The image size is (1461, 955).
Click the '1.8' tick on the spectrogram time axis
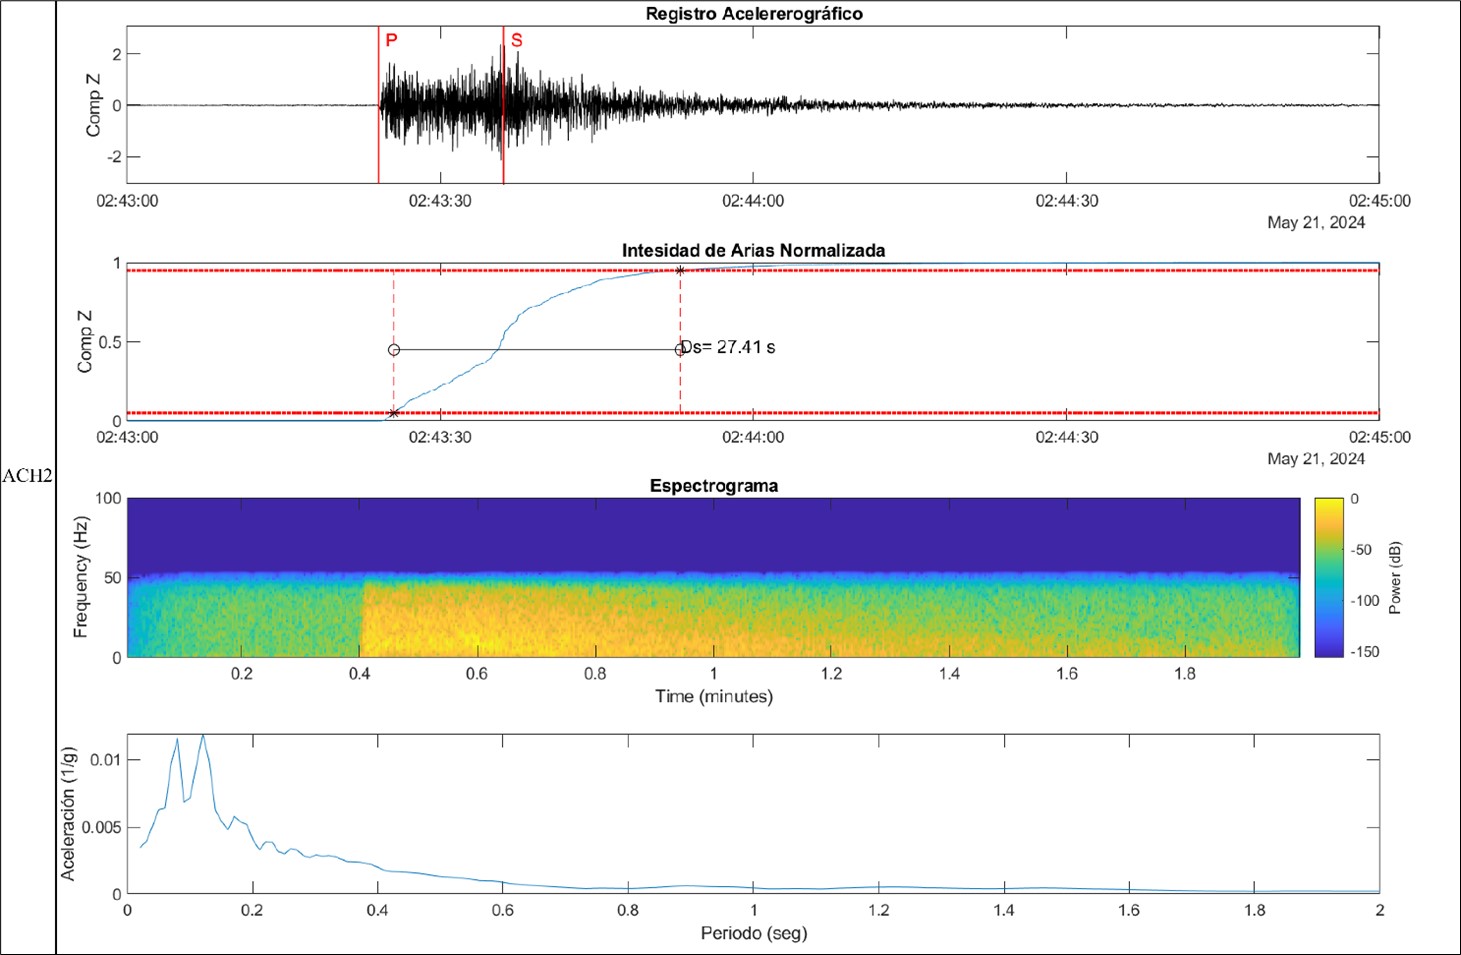(x=1185, y=673)
